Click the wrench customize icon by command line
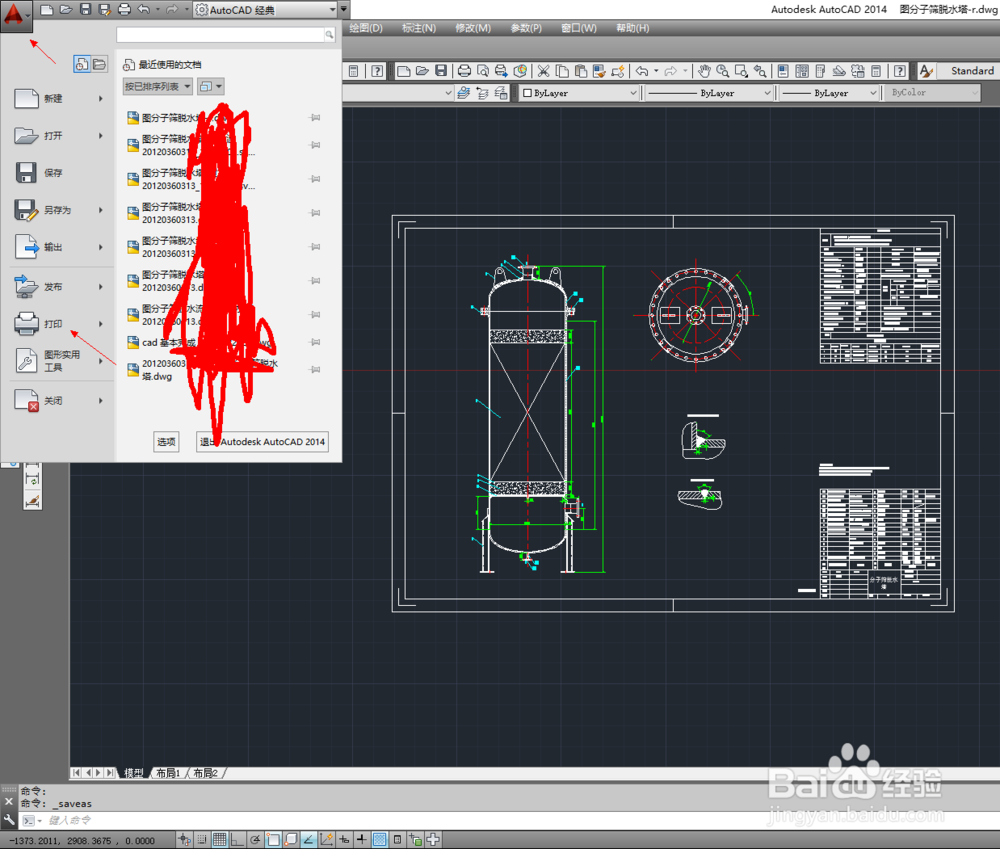The image size is (1000, 849). [9, 820]
